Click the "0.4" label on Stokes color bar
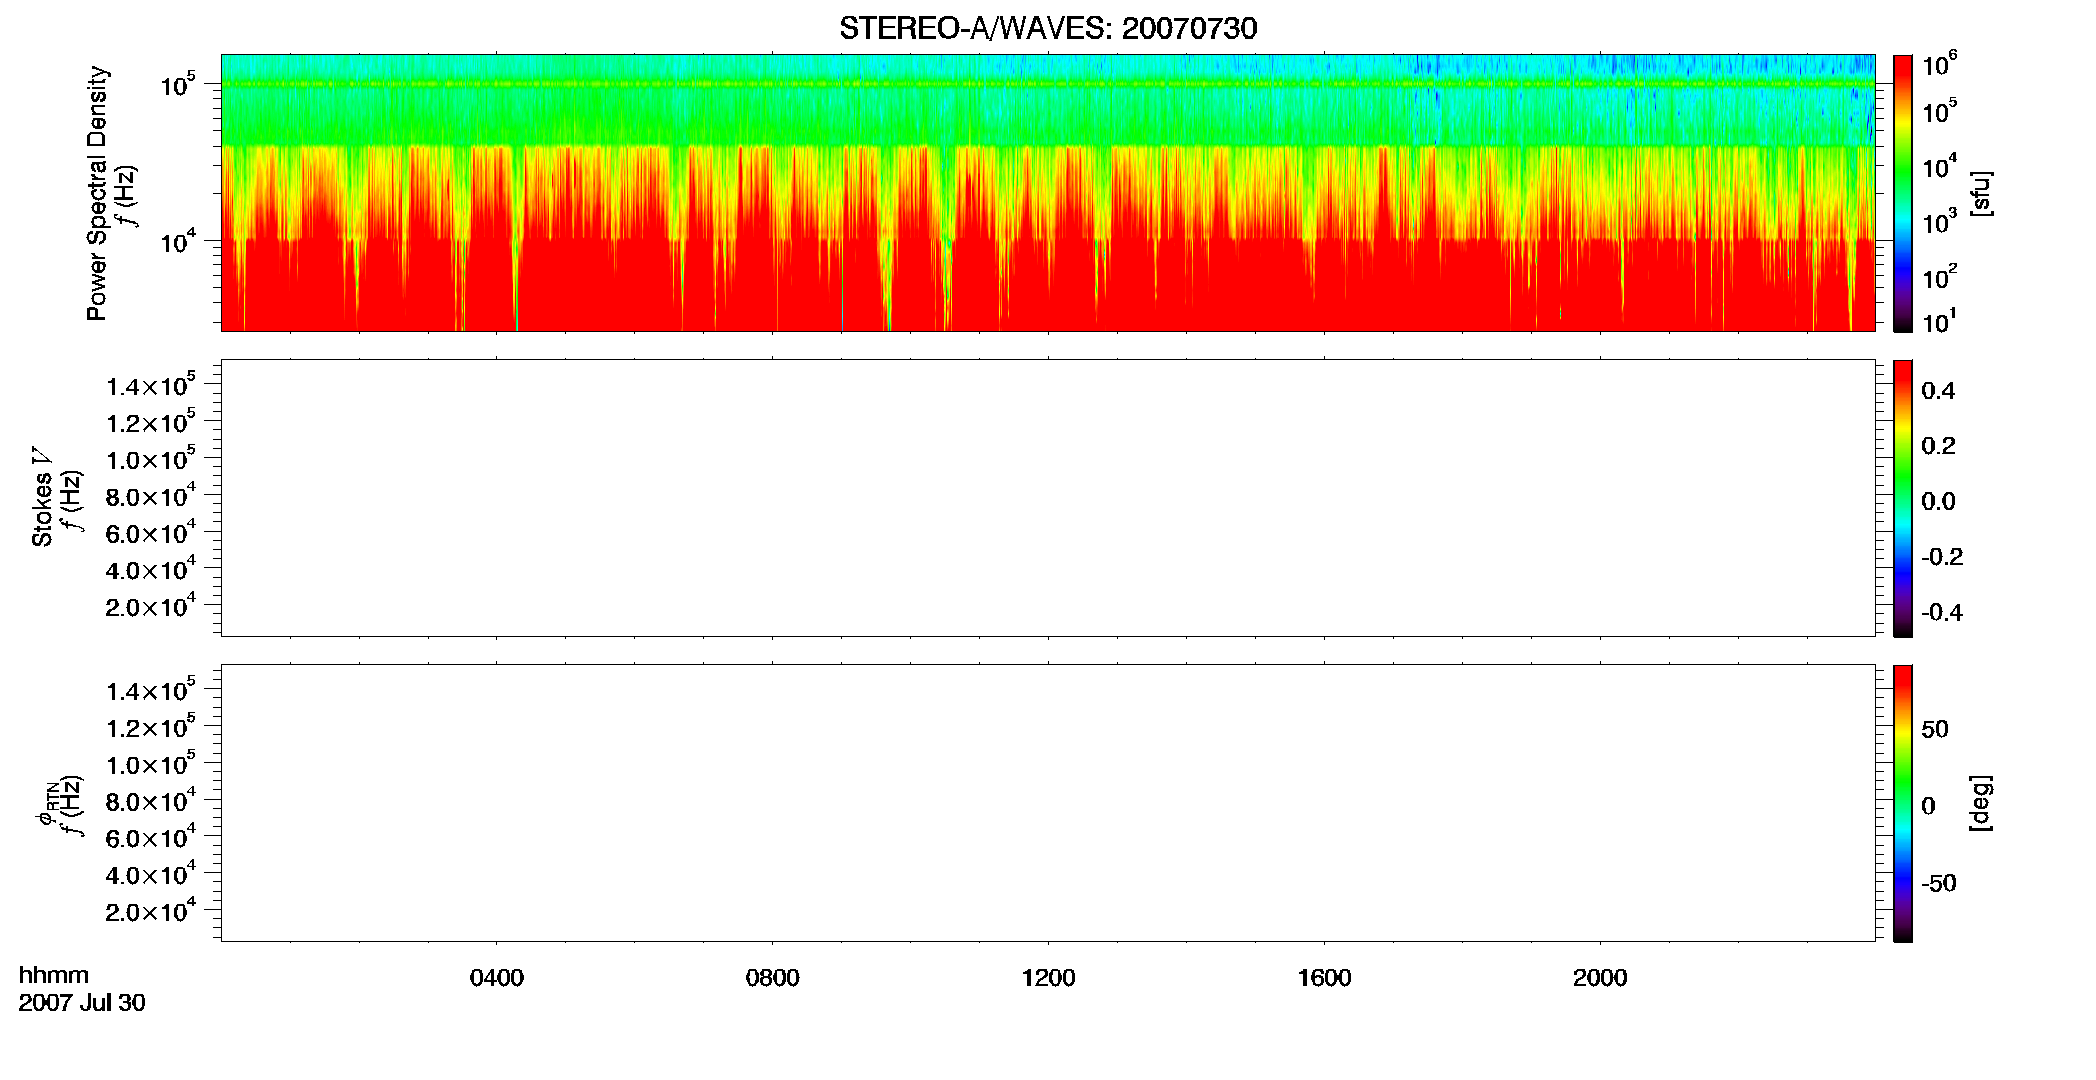This screenshot has height=1080, width=2096. tap(1938, 391)
